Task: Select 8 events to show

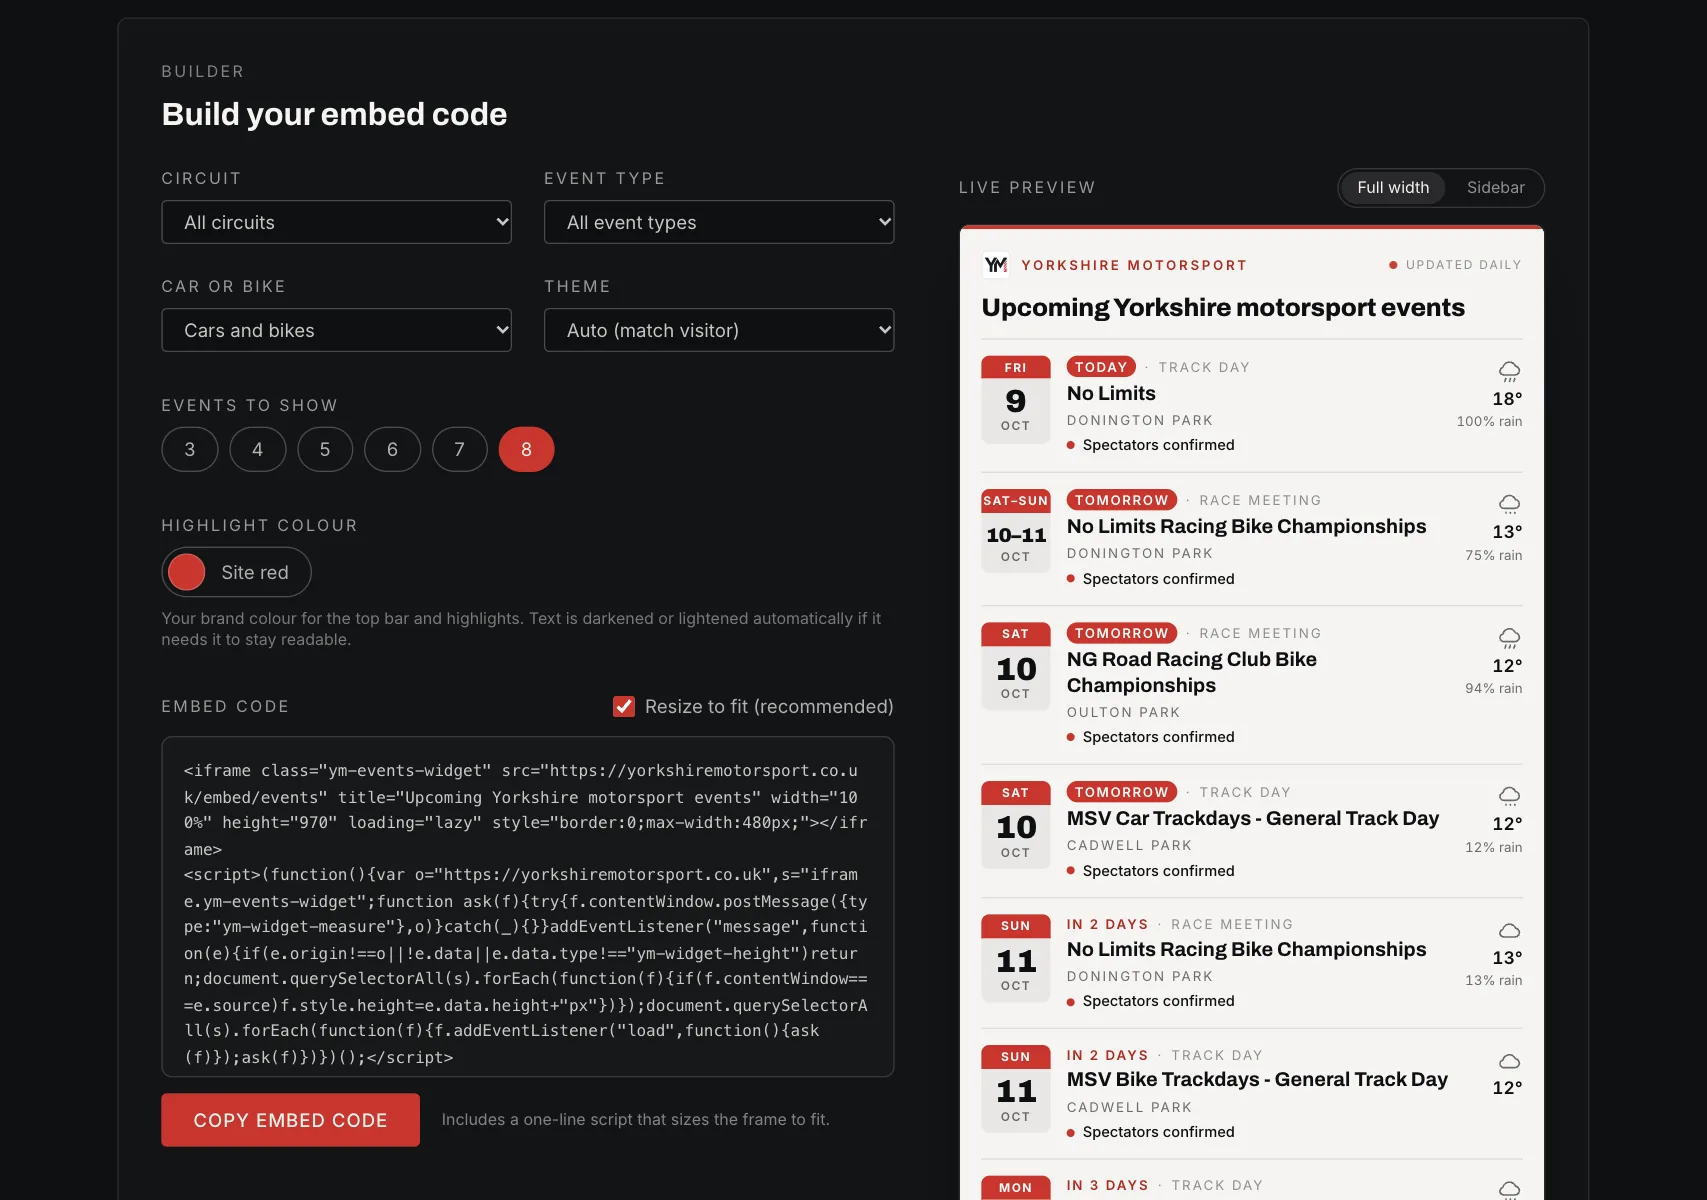Action: pyautogui.click(x=527, y=450)
